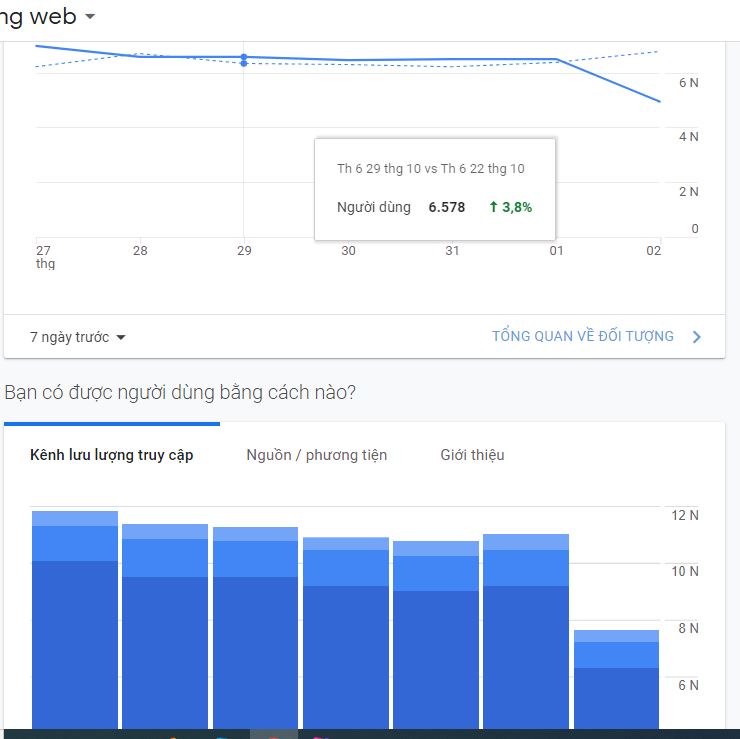Switch to the "Nguồn / phương tiện" tab
Viewport: 740px width, 739px height.
click(316, 455)
